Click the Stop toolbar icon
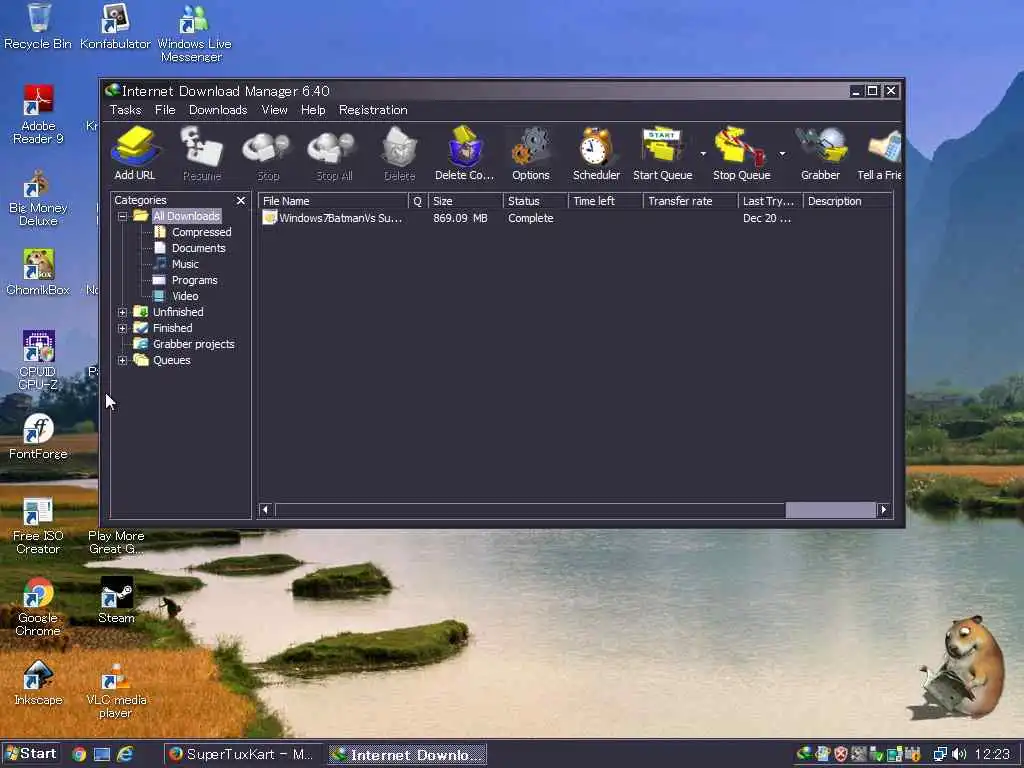 pos(268,153)
